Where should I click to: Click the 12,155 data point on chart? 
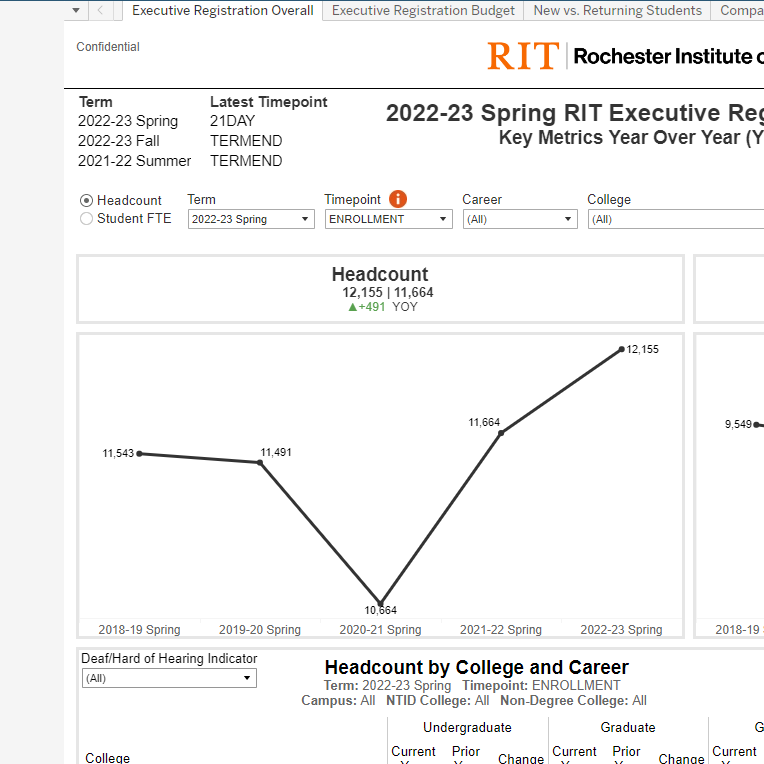coord(622,349)
